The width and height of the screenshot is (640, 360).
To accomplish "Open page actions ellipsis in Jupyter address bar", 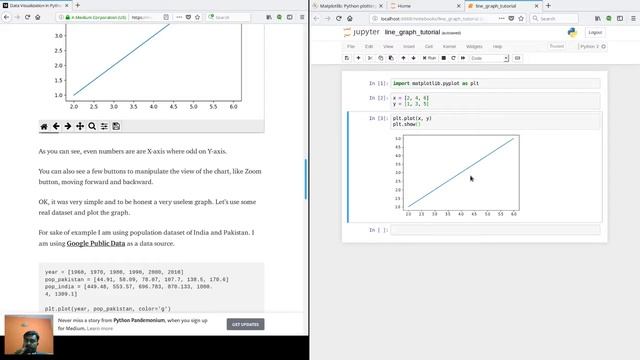I will click(502, 18).
